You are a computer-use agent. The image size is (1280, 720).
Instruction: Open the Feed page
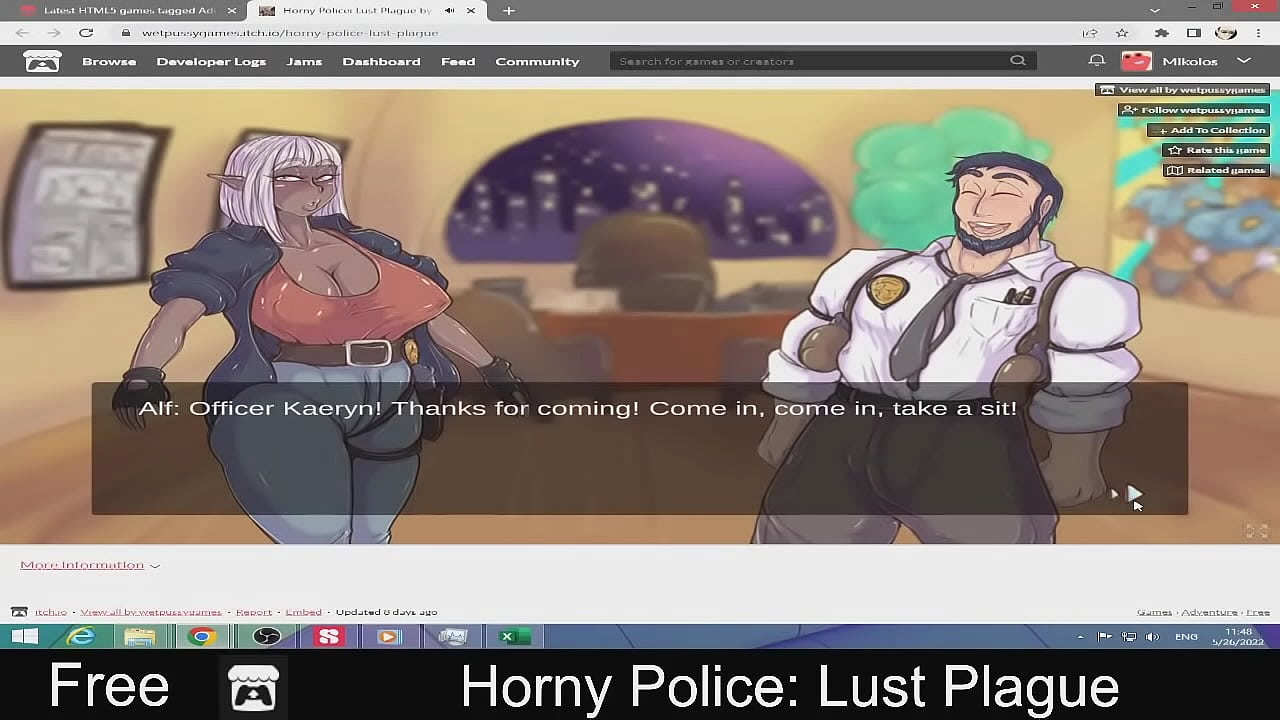click(458, 61)
